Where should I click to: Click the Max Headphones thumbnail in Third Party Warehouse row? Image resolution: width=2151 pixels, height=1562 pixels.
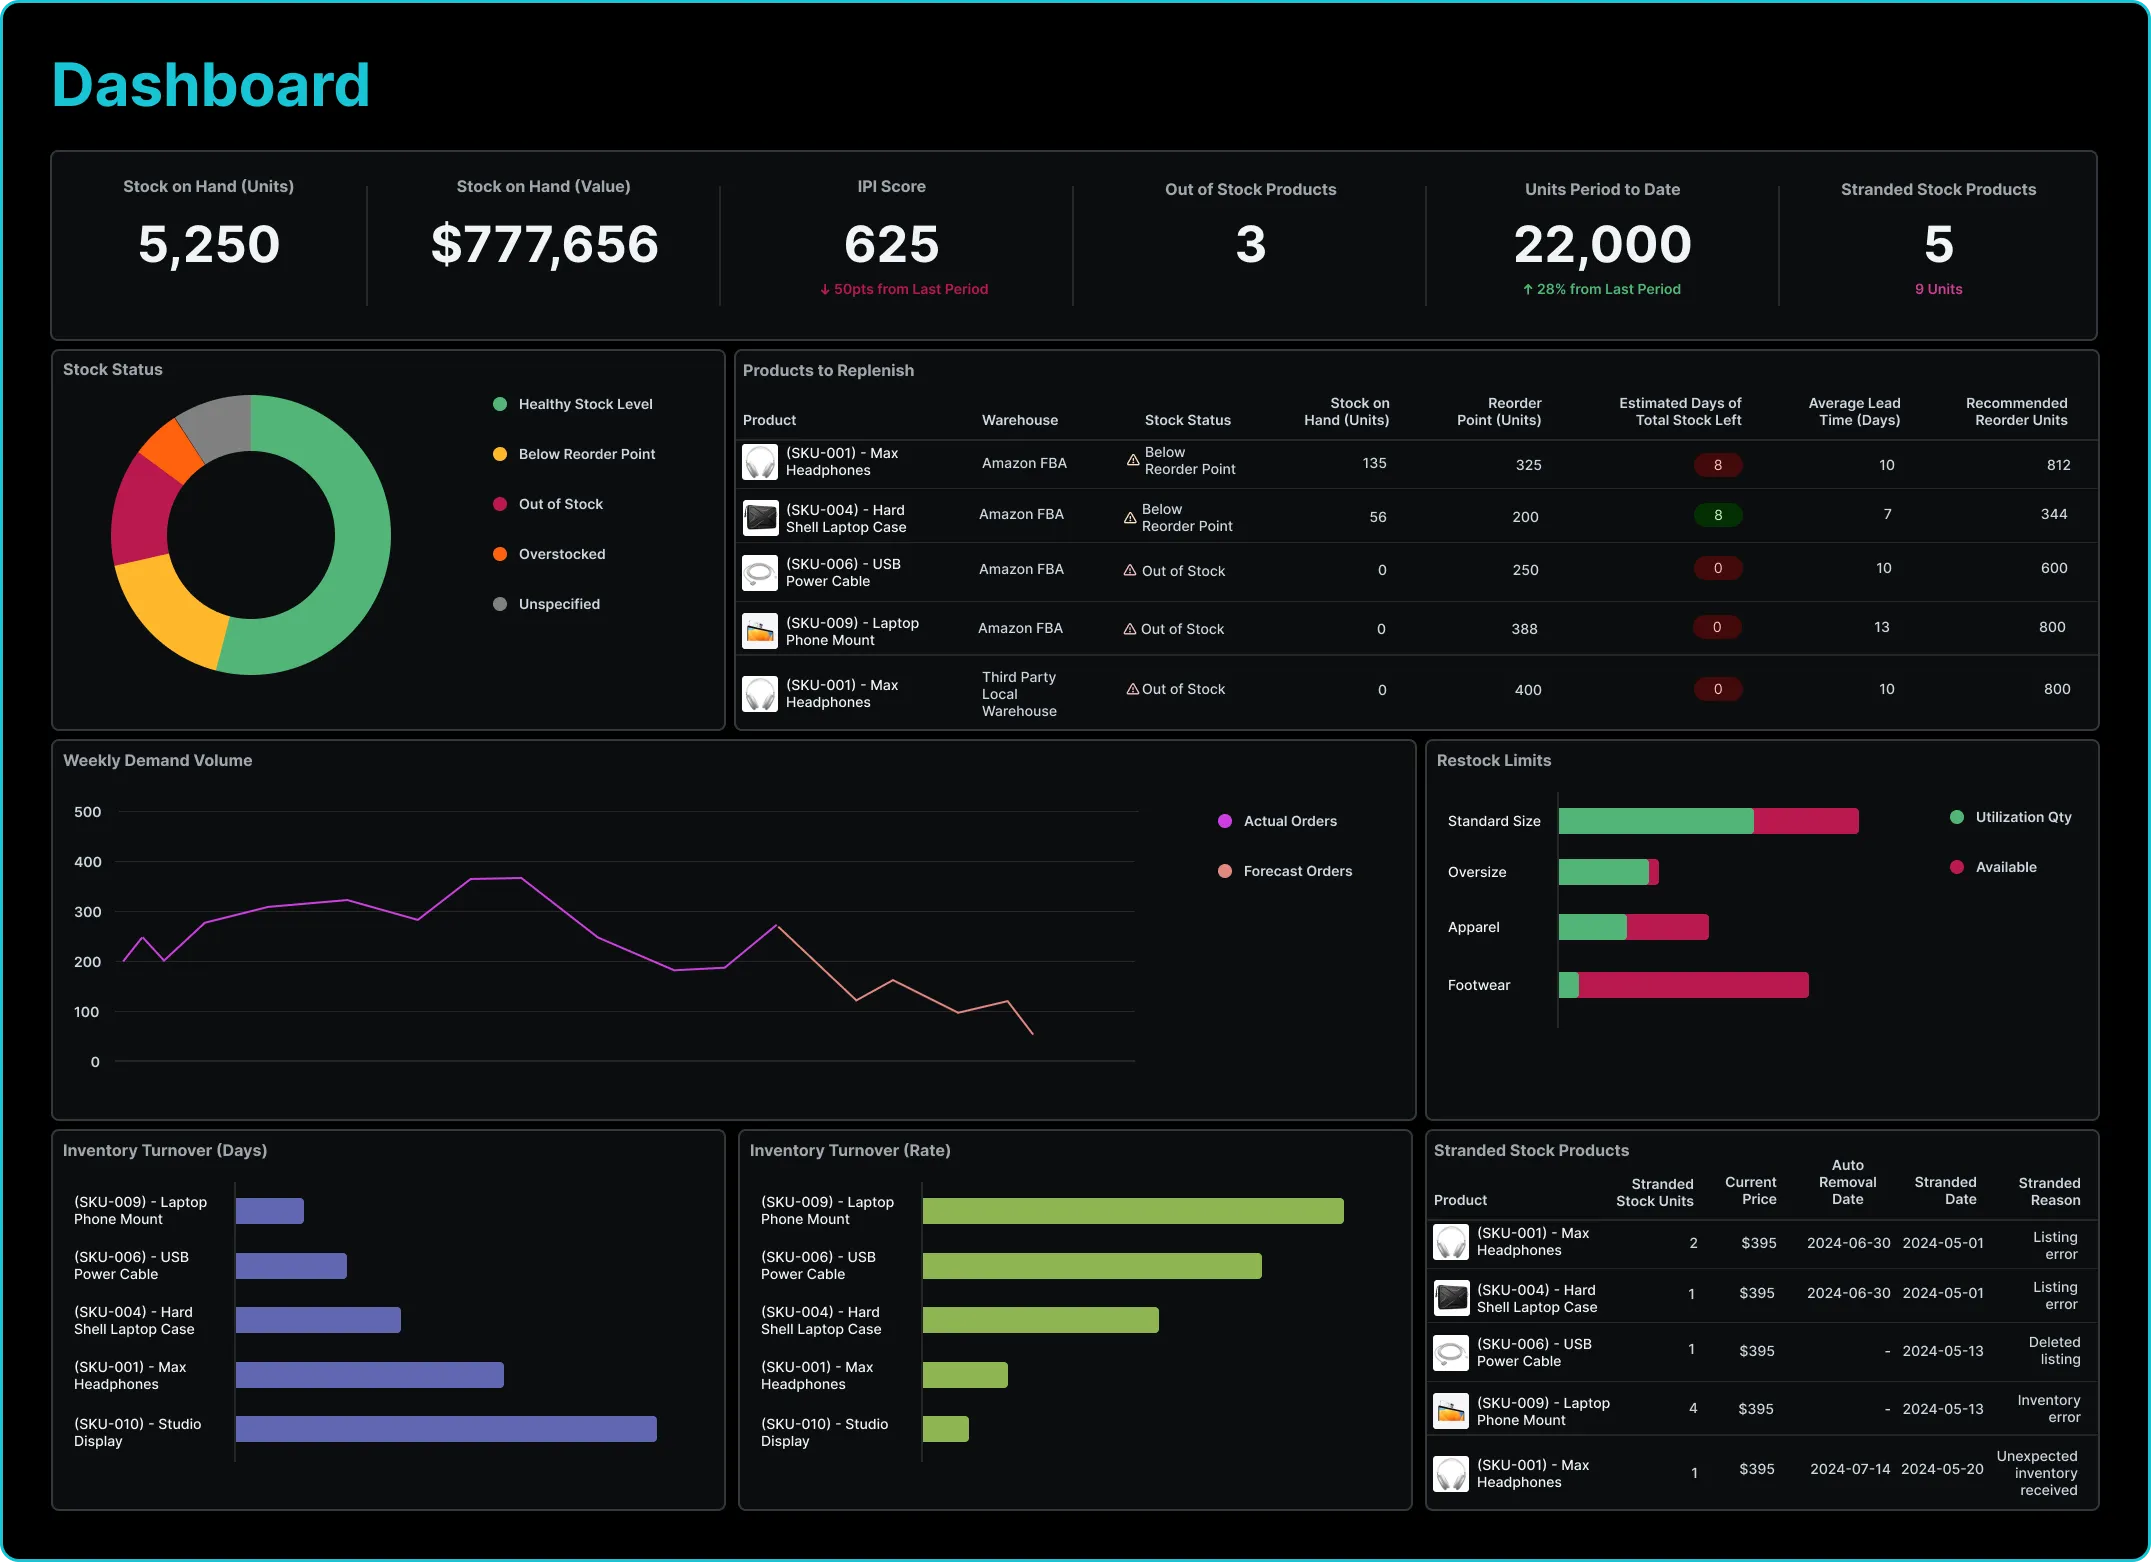760,693
